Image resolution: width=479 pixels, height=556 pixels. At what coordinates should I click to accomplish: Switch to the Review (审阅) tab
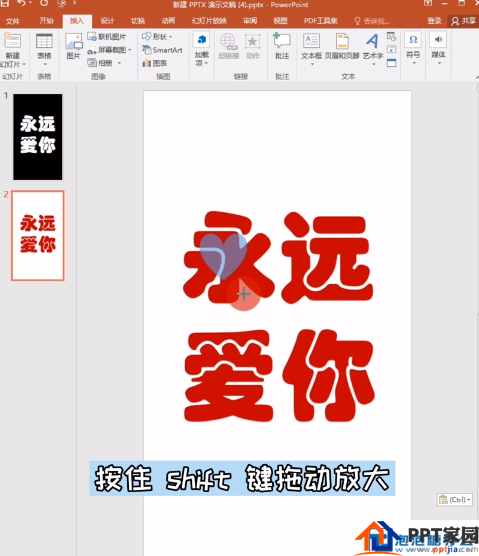click(x=250, y=21)
